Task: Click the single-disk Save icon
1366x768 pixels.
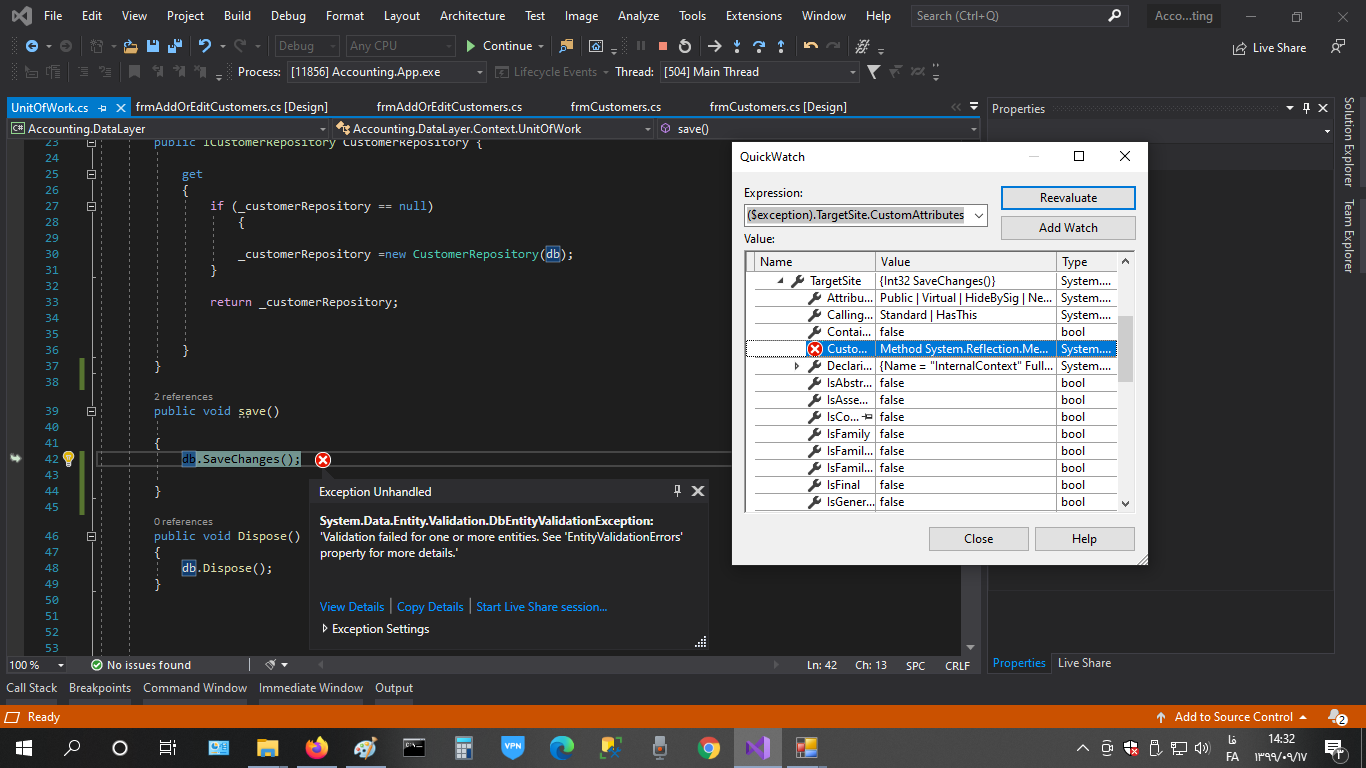Action: pos(152,46)
